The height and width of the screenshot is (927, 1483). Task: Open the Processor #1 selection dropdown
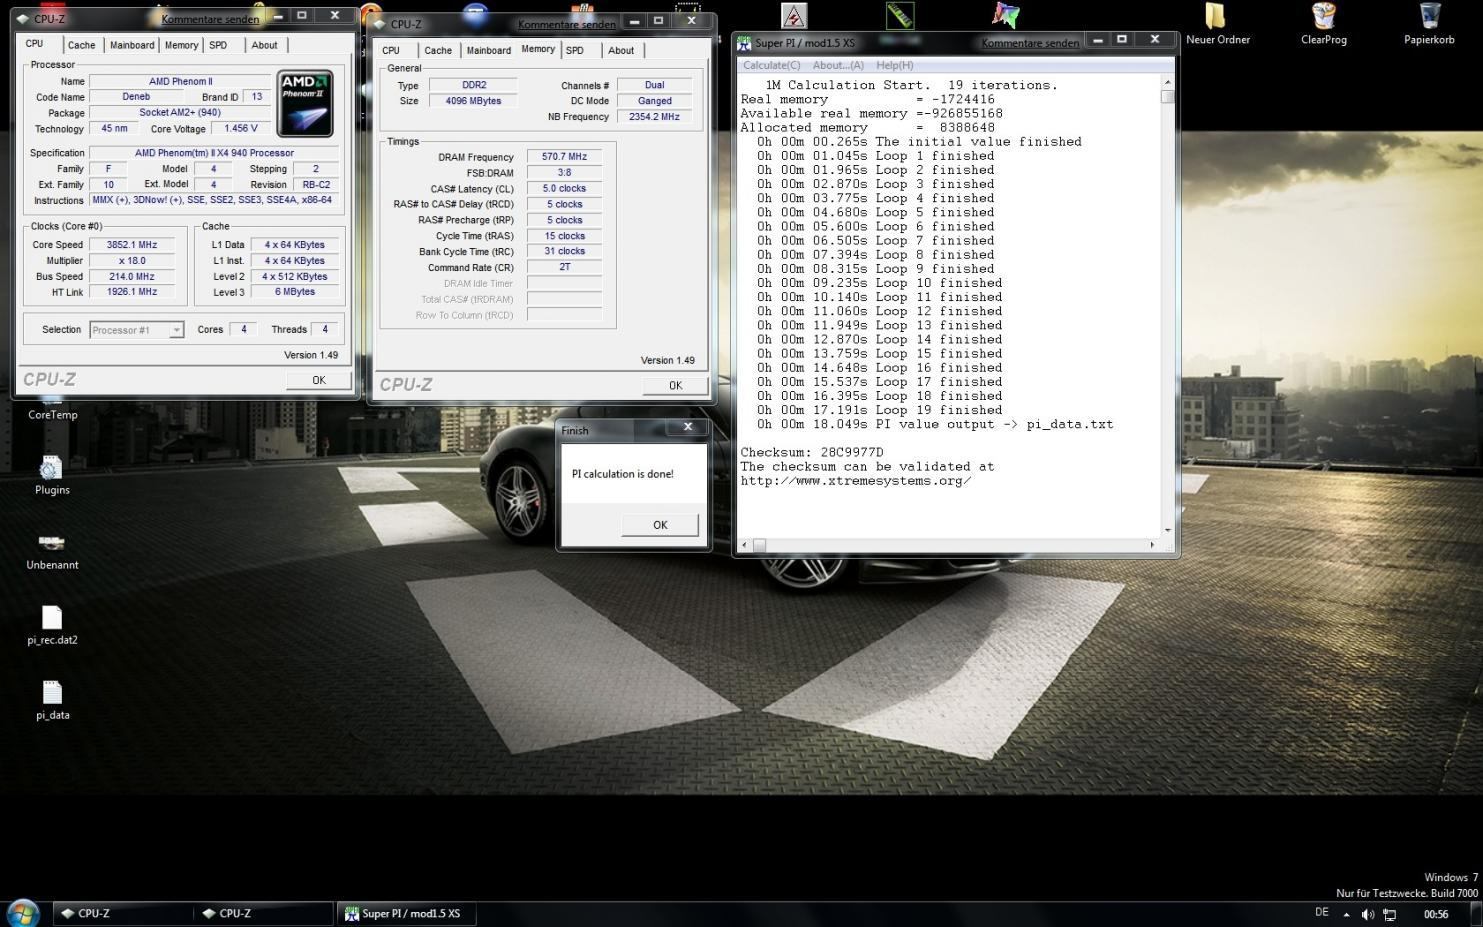tap(137, 329)
